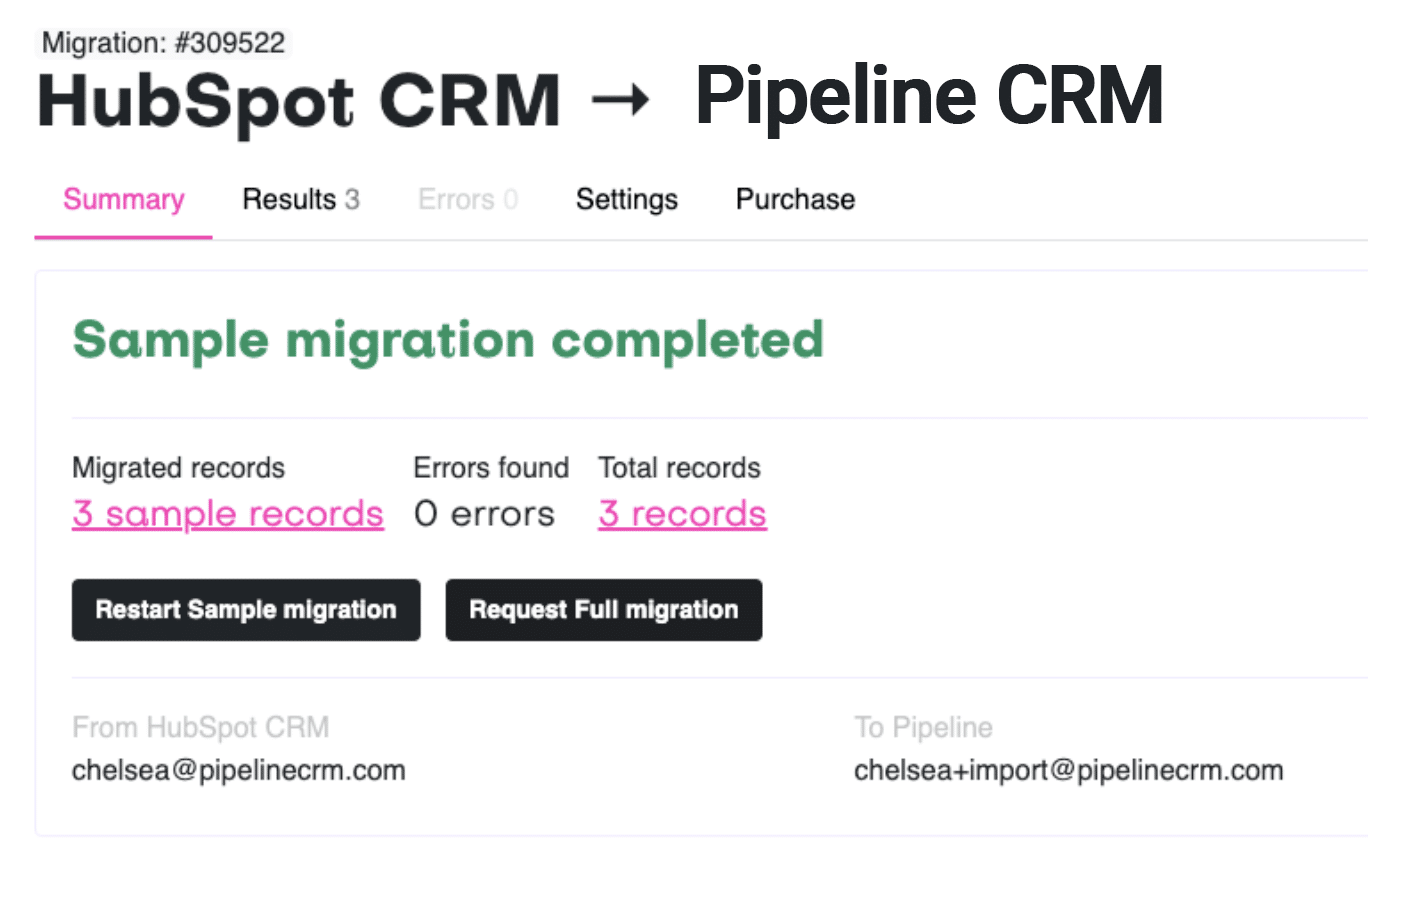Click the 0 errors text under Errors found
Screen dimensions: 1414x912
tap(484, 513)
